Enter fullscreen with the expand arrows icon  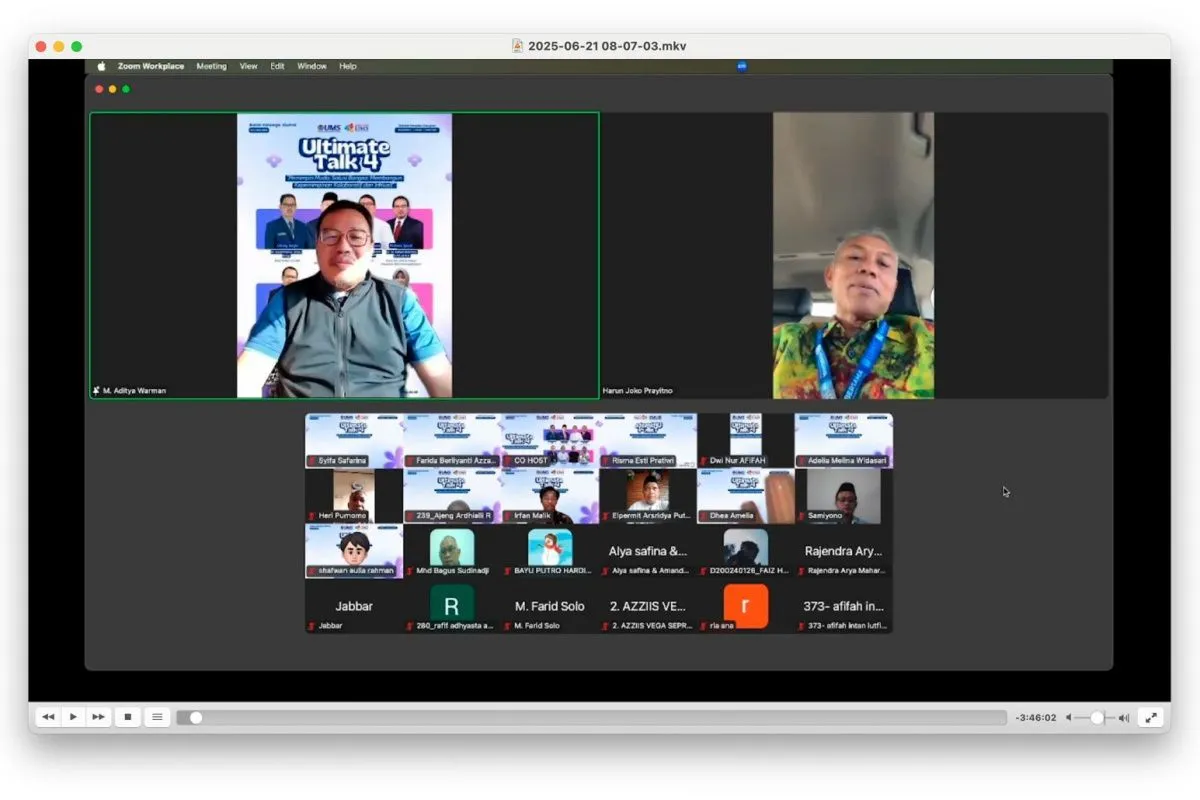tap(1151, 717)
